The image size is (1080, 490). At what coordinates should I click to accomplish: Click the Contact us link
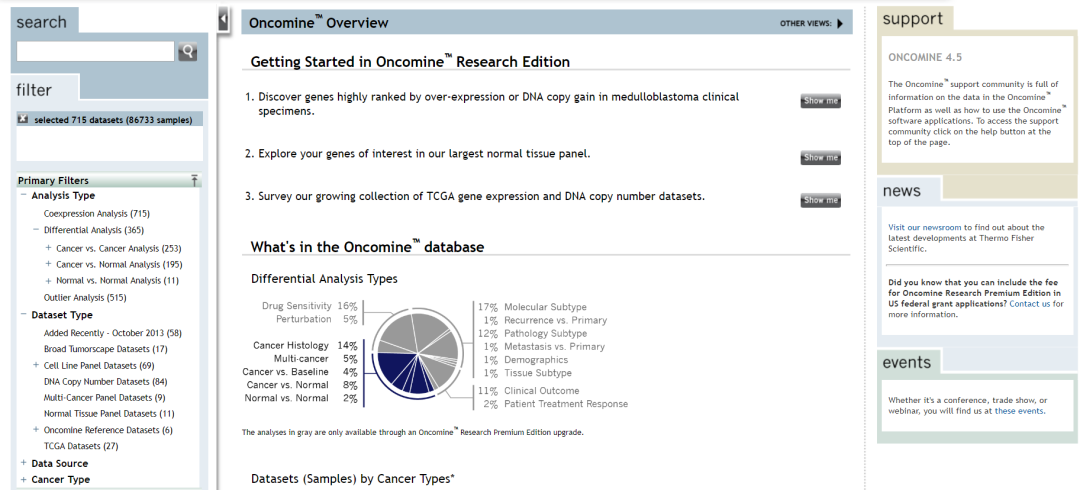click(1030, 304)
